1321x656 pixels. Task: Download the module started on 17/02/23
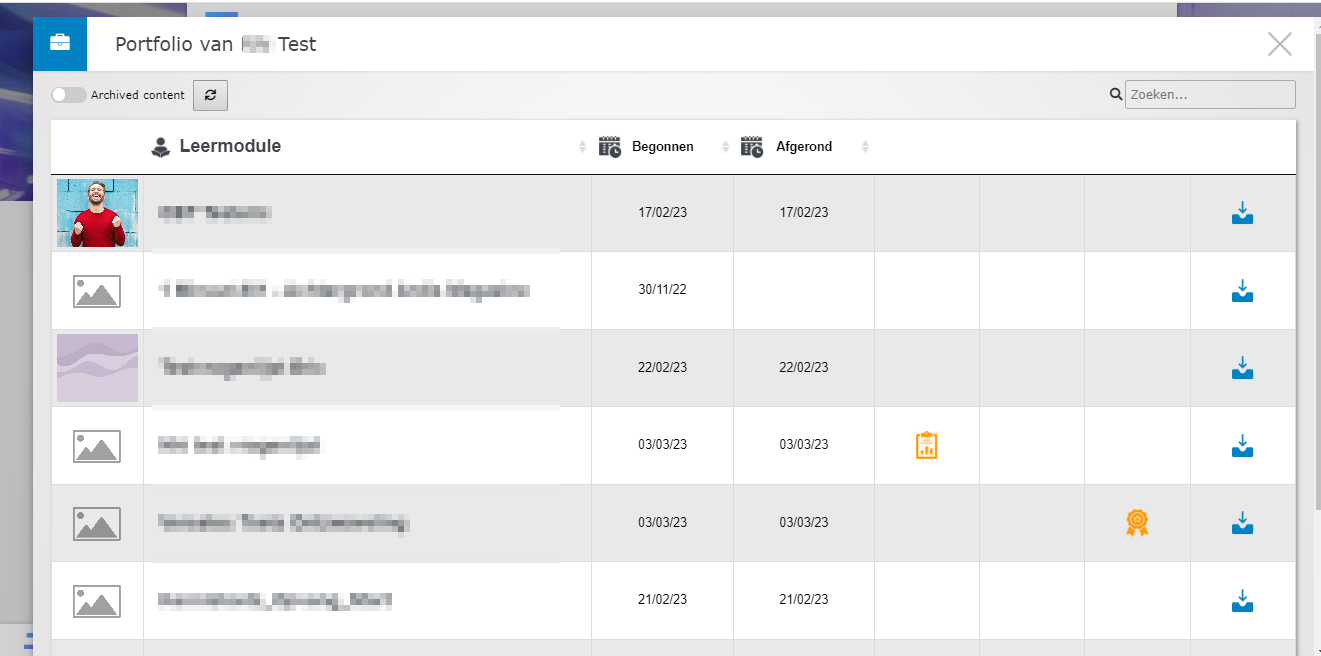pyautogui.click(x=1242, y=213)
